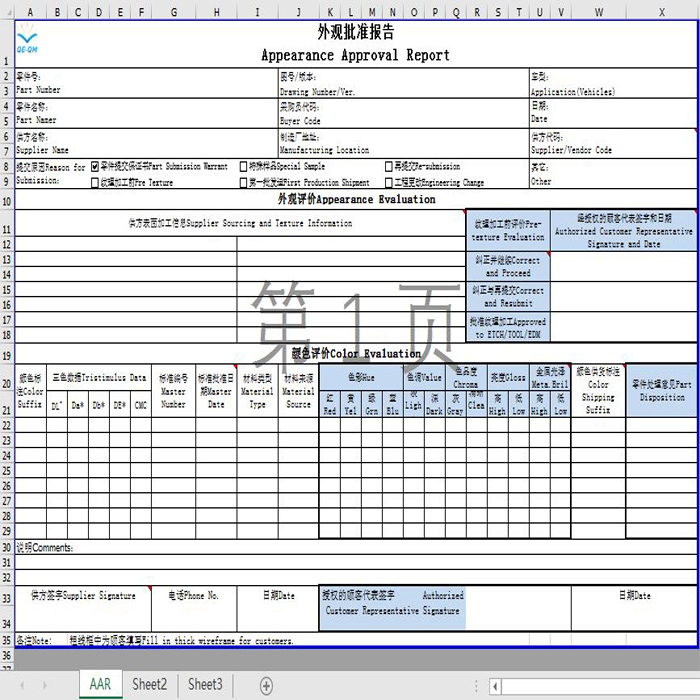Open the Sheet3 tab
The width and height of the screenshot is (700, 700).
pos(205,684)
